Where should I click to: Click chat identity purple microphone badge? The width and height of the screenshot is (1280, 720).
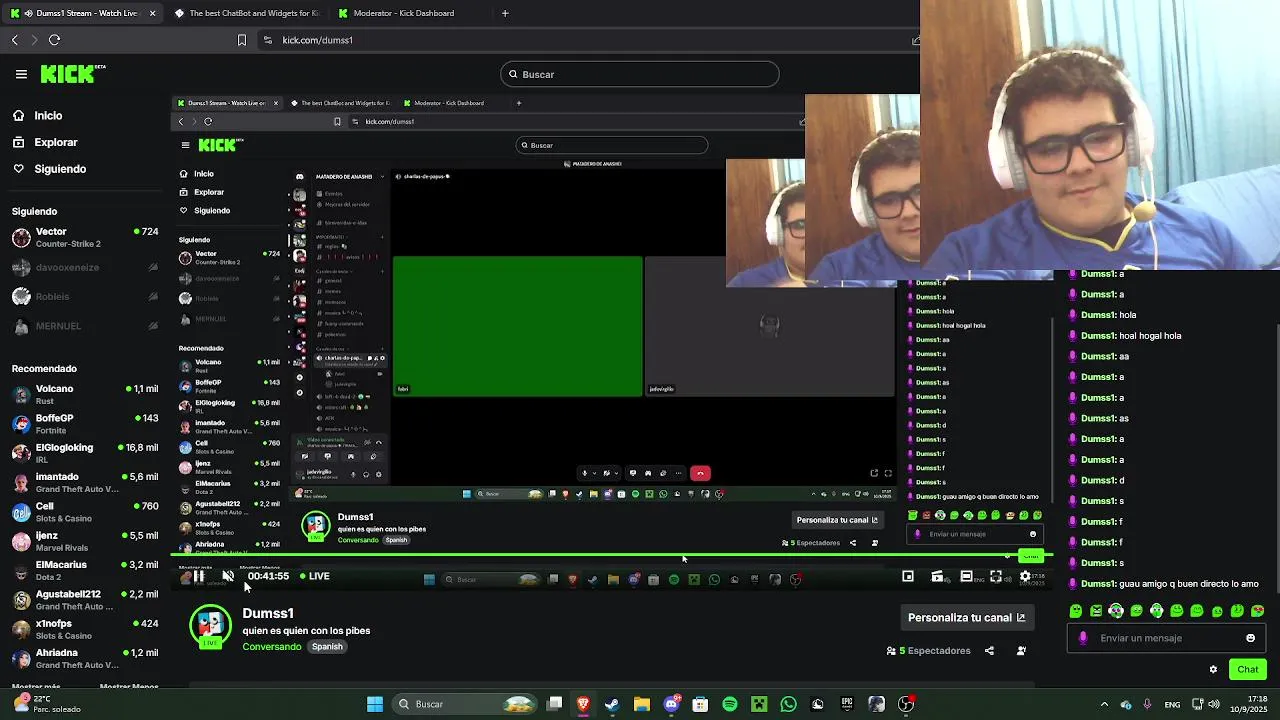pyautogui.click(x=1083, y=638)
